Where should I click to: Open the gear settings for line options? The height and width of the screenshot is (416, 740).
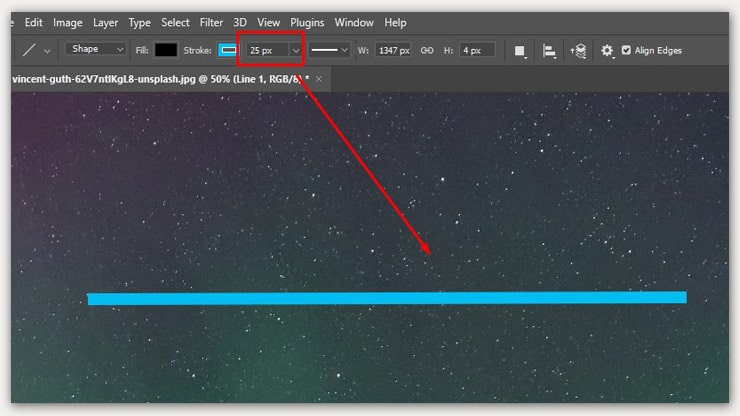[x=607, y=50]
